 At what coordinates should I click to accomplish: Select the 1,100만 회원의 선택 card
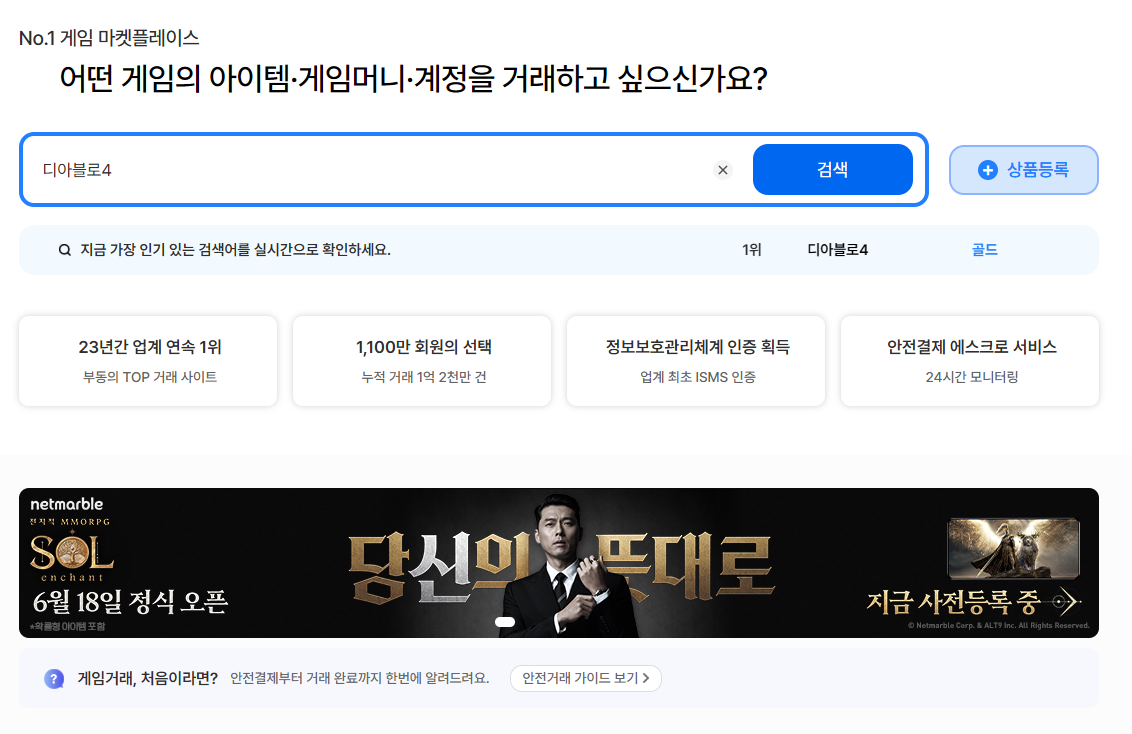pos(422,361)
